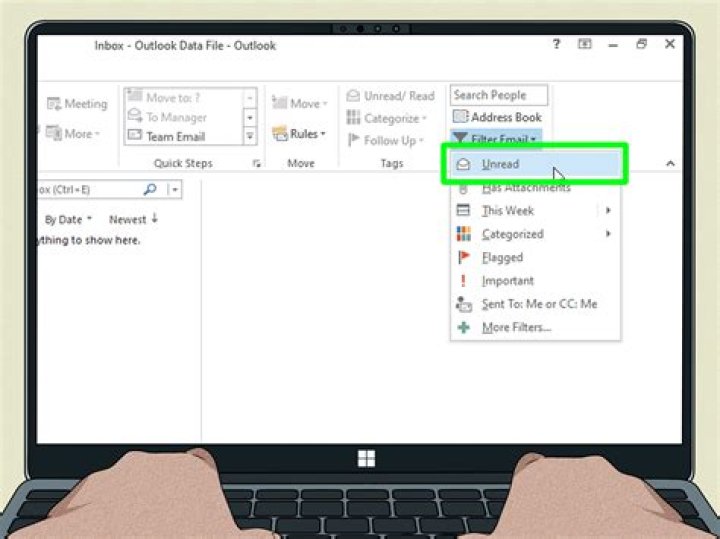720x539 pixels.
Task: Open the Categorize dropdown in Tags
Action: pos(387,118)
